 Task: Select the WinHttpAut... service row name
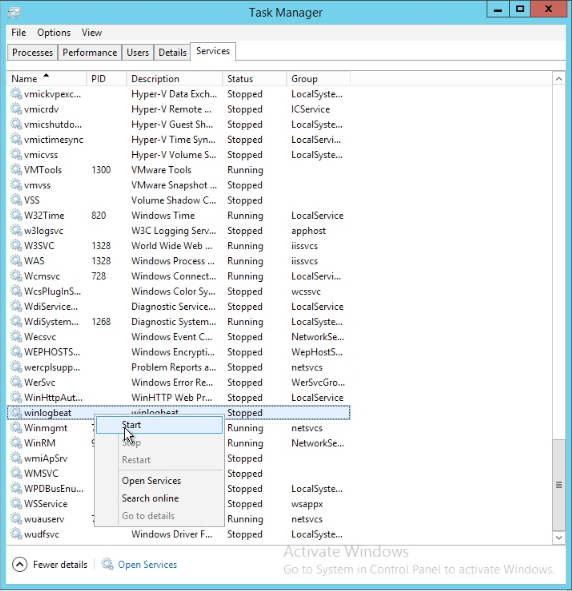click(53, 397)
